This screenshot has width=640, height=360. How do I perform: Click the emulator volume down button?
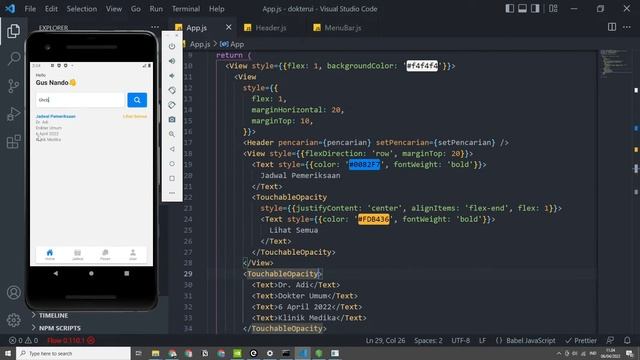pyautogui.click(x=172, y=76)
